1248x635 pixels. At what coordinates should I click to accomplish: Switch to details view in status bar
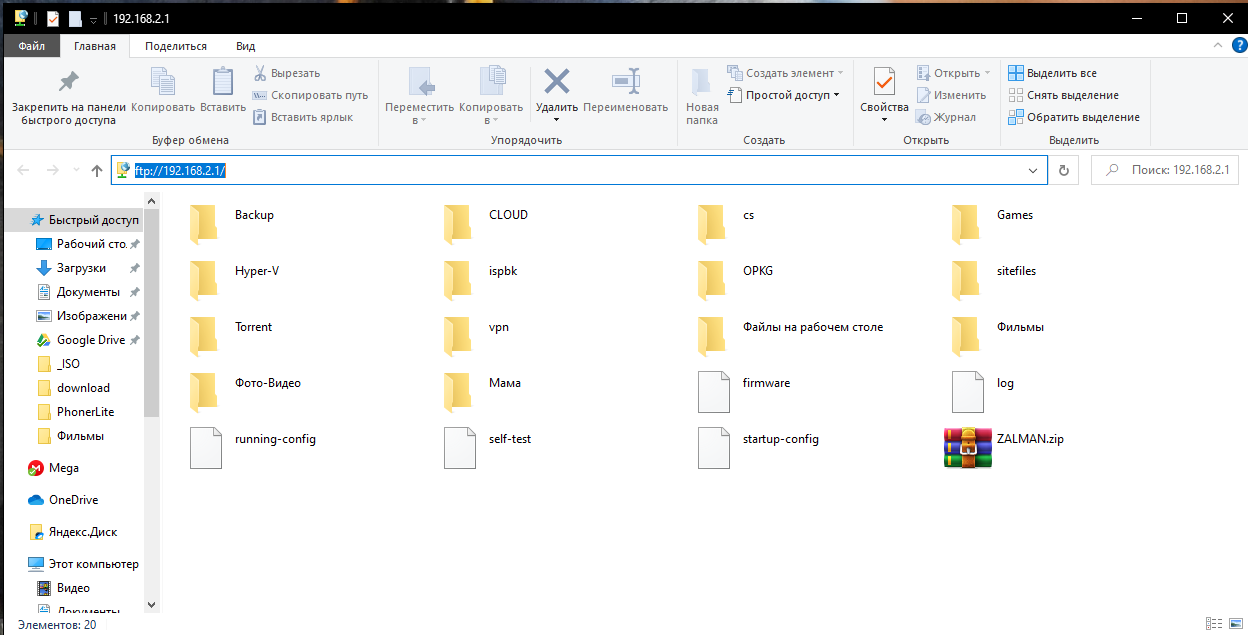pyautogui.click(x=1214, y=624)
